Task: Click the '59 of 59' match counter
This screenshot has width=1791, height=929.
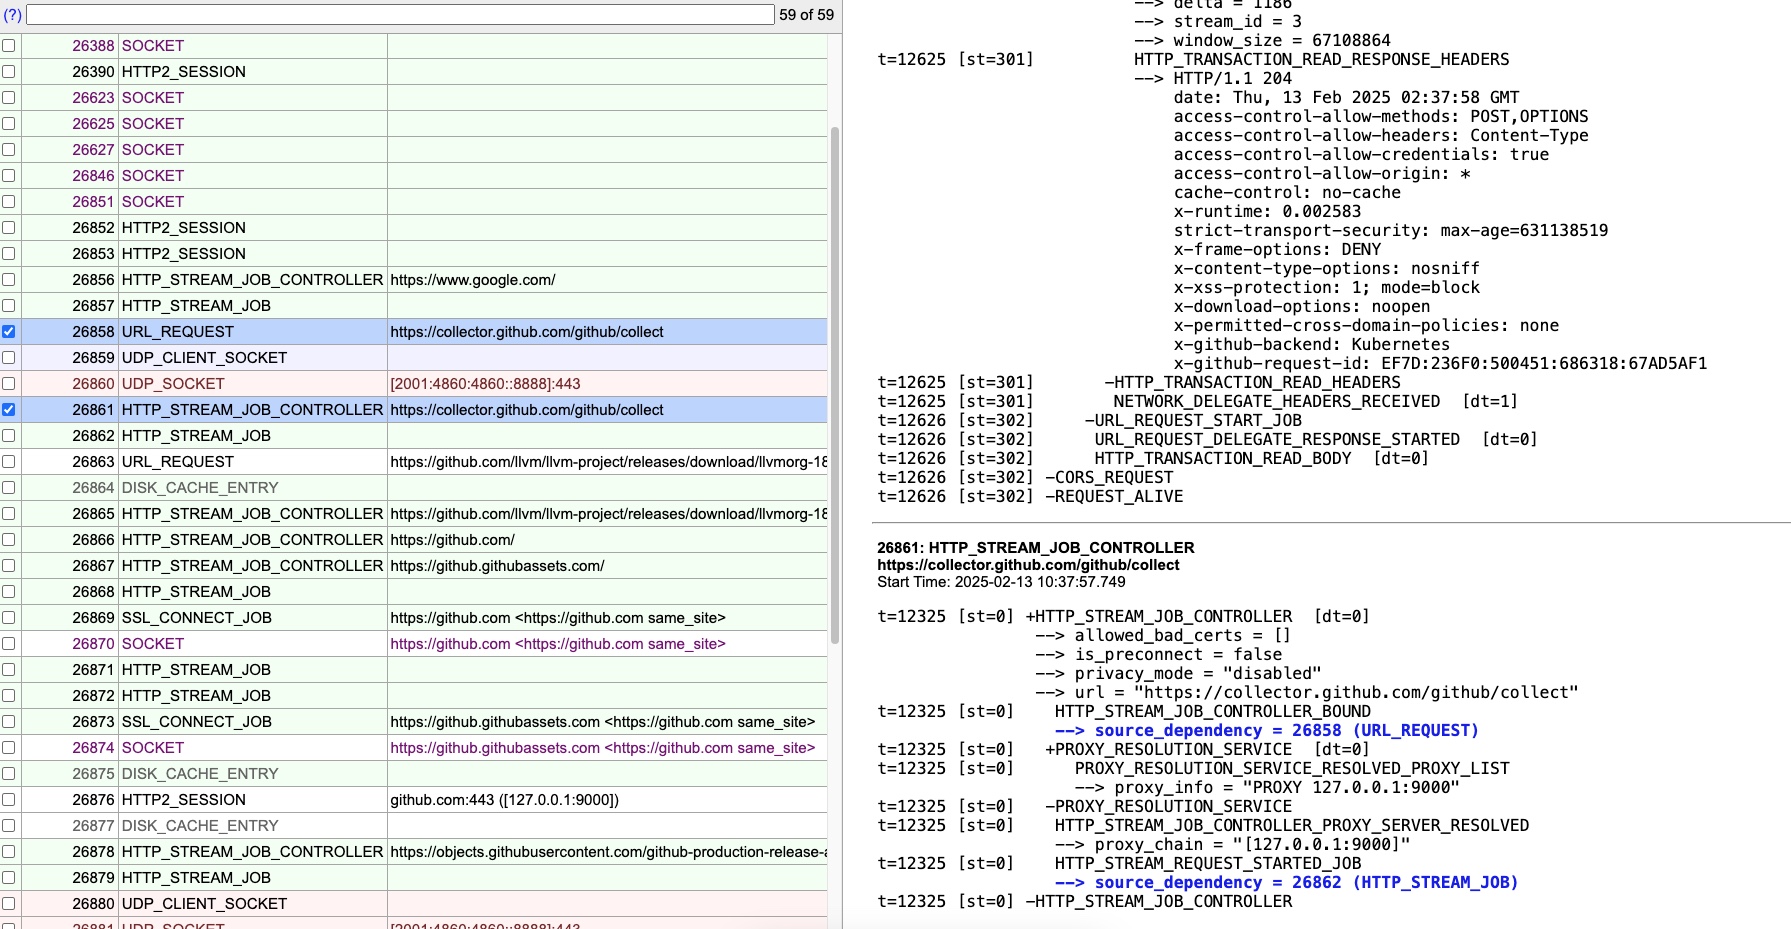Action: click(x=806, y=15)
